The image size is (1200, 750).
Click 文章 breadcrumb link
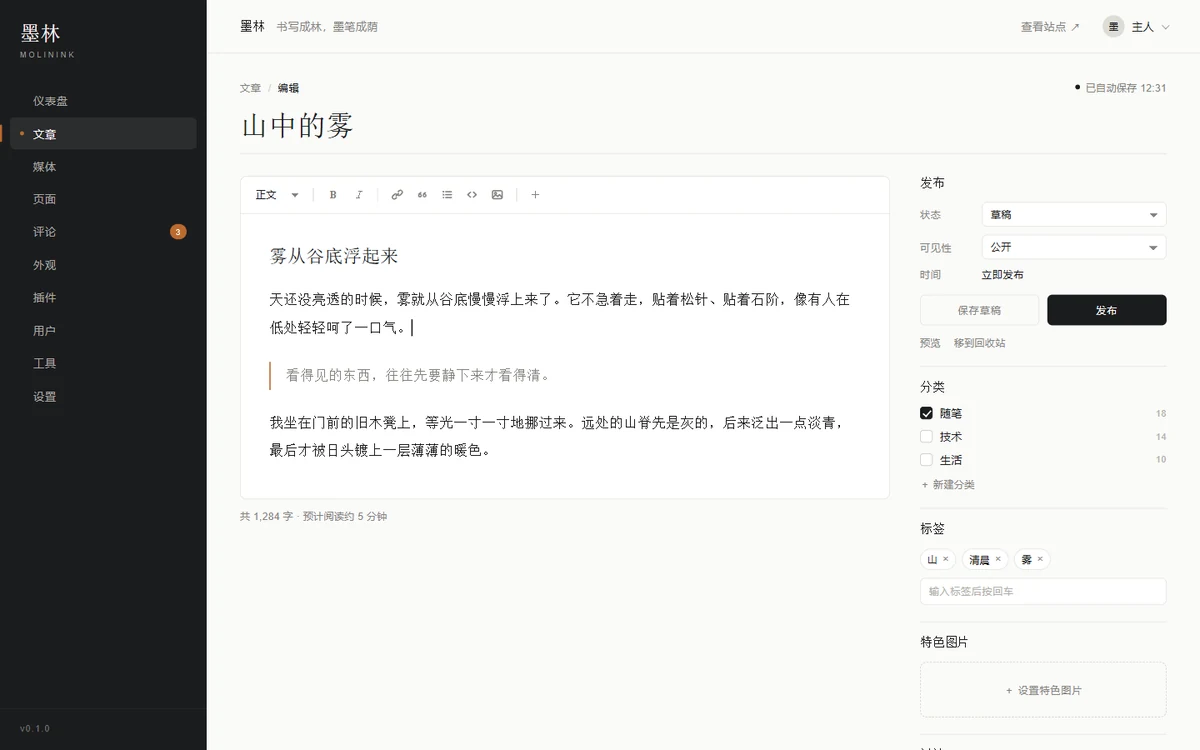250,88
